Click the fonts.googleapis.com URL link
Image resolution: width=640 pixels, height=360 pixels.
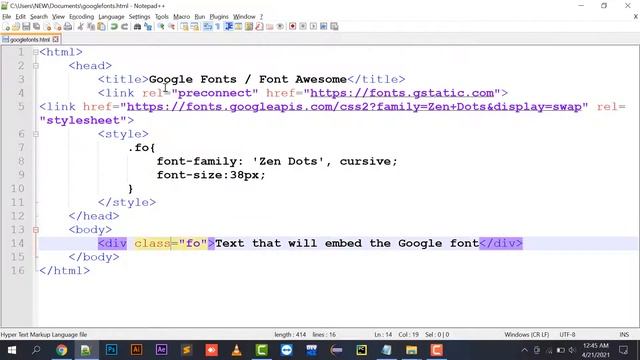354,107
